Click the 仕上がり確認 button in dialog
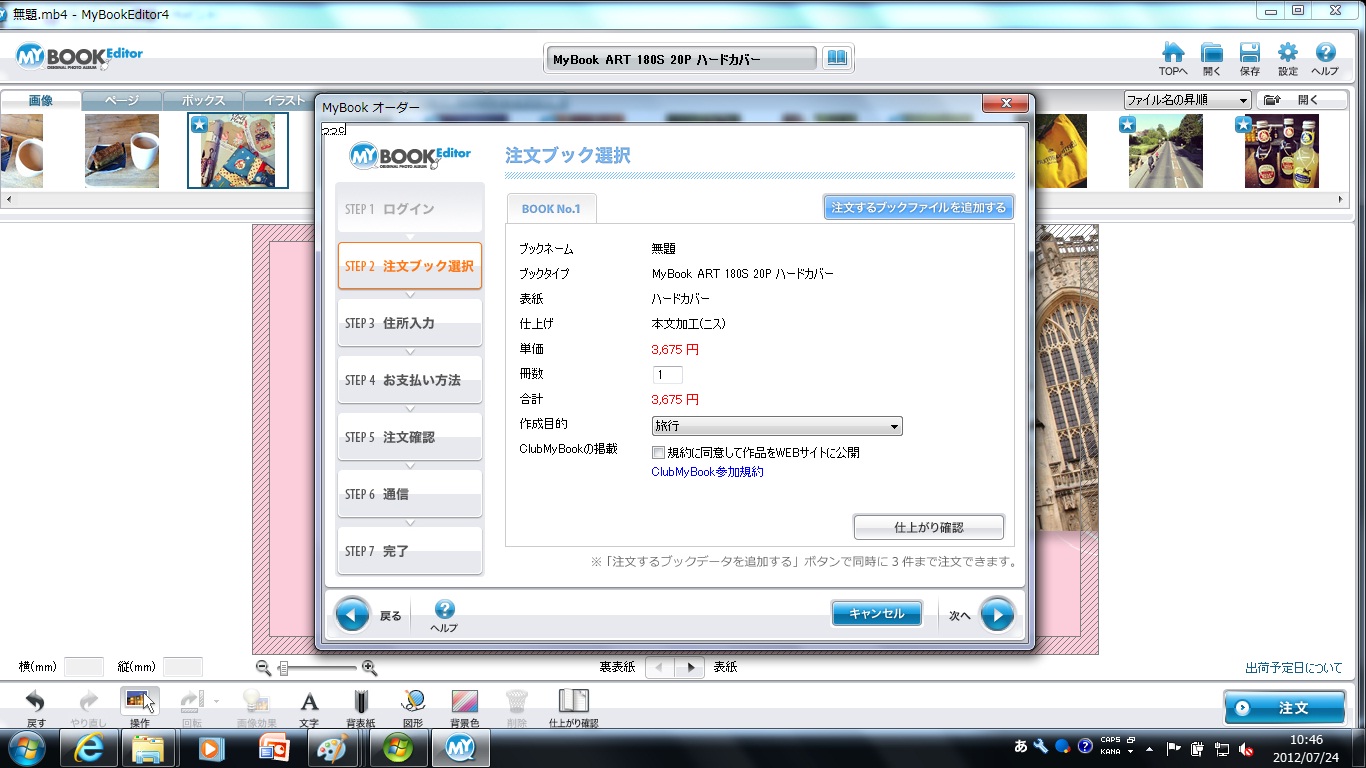The image size is (1366, 768). tap(928, 527)
